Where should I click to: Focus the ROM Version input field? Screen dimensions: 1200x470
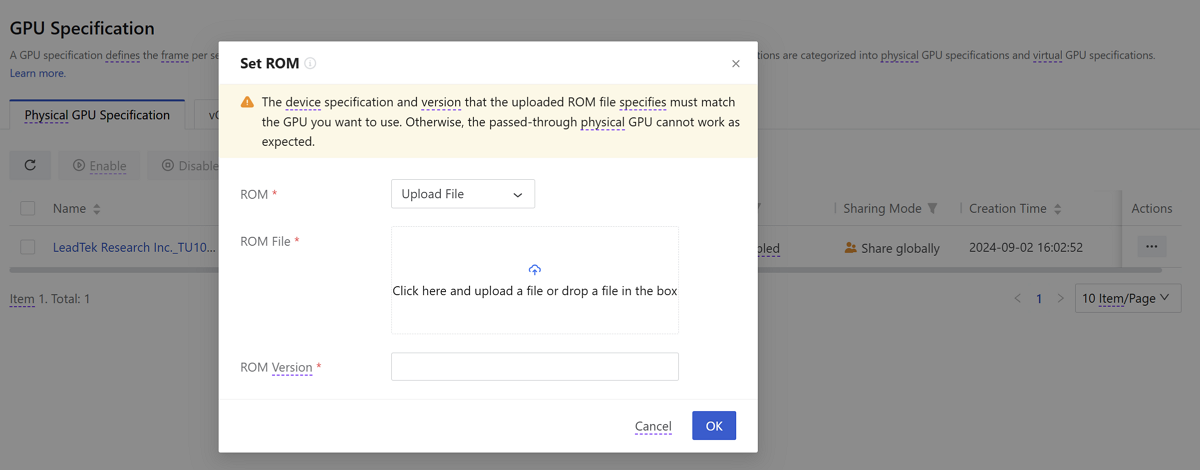point(534,367)
